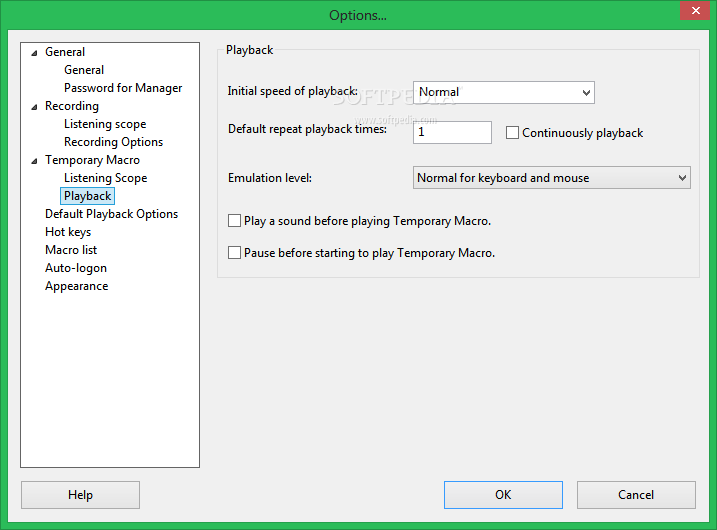The height and width of the screenshot is (530, 717).
Task: Toggle Play a sound before playing checkbox
Action: coord(235,221)
